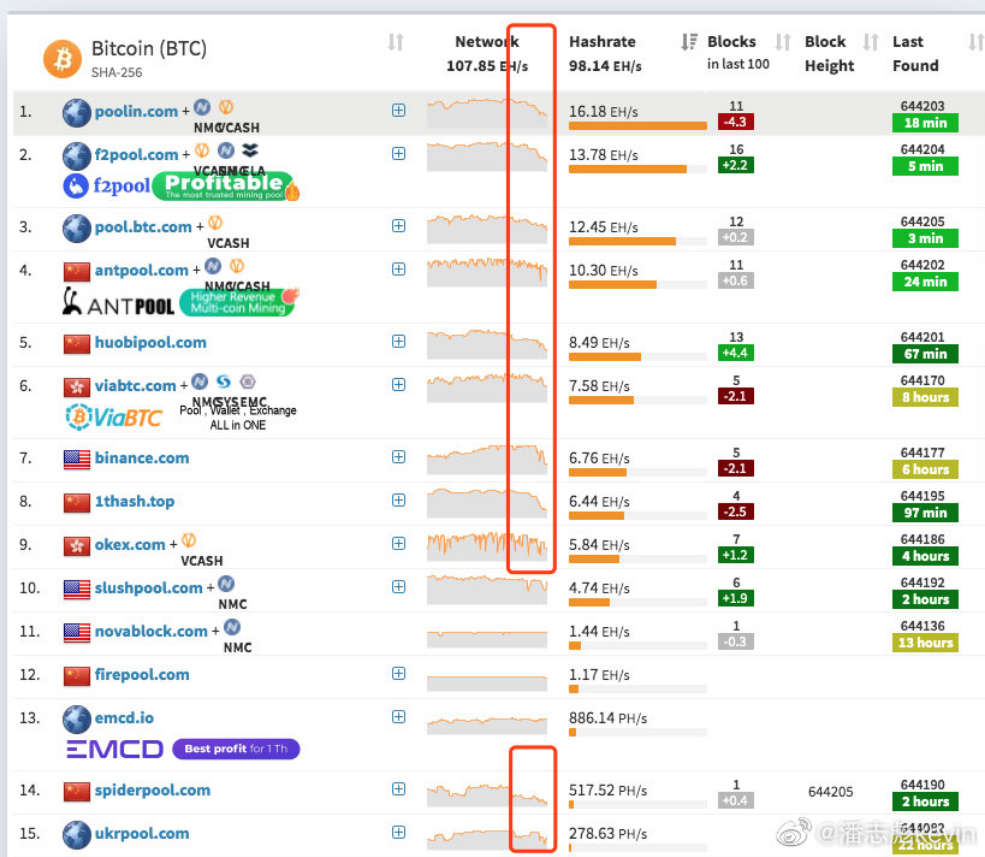
Task: Click the NMC coin icon beside novablock.com
Action: [x=232, y=627]
